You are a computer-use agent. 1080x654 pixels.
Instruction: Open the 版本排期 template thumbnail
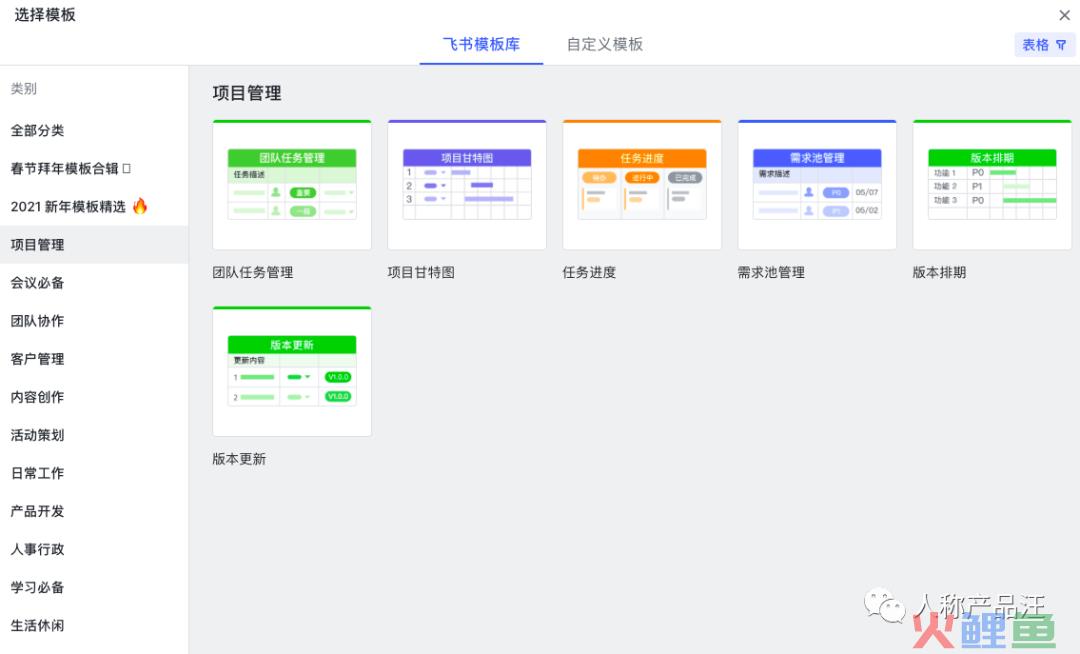point(992,185)
